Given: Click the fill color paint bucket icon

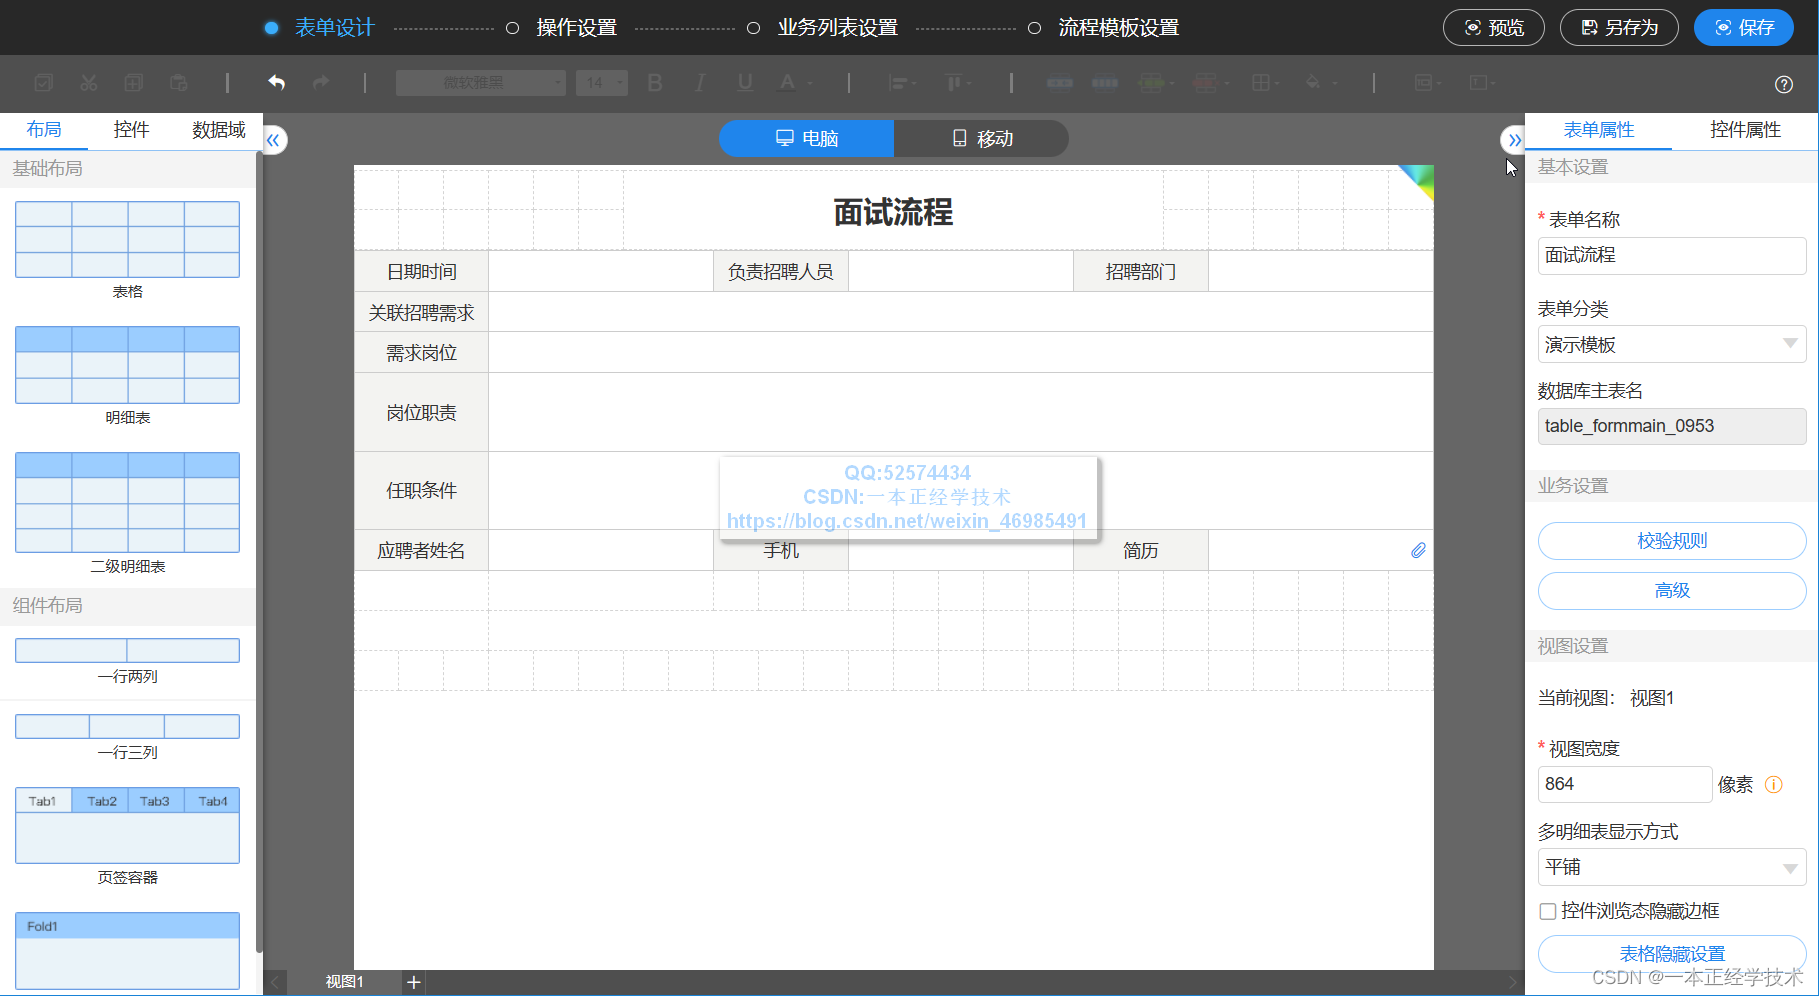Looking at the screenshot, I should (1314, 83).
